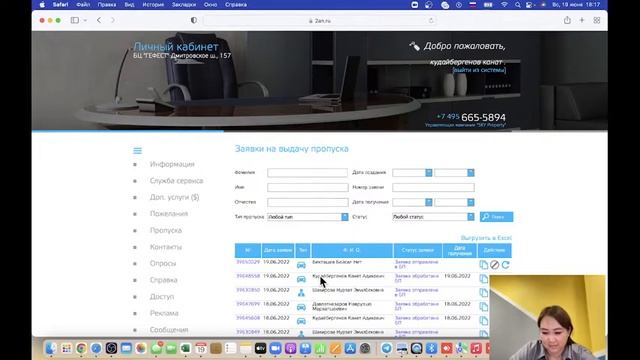Copy the 18.06.2022 Кудайбергенов request
This screenshot has width=640, height=360.
point(484,320)
